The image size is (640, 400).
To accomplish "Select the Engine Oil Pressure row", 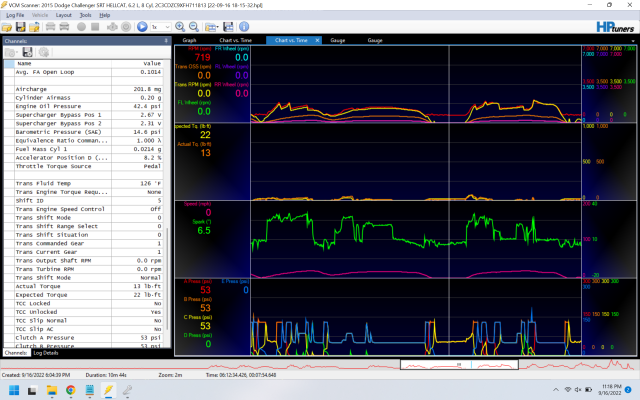I will click(83, 106).
